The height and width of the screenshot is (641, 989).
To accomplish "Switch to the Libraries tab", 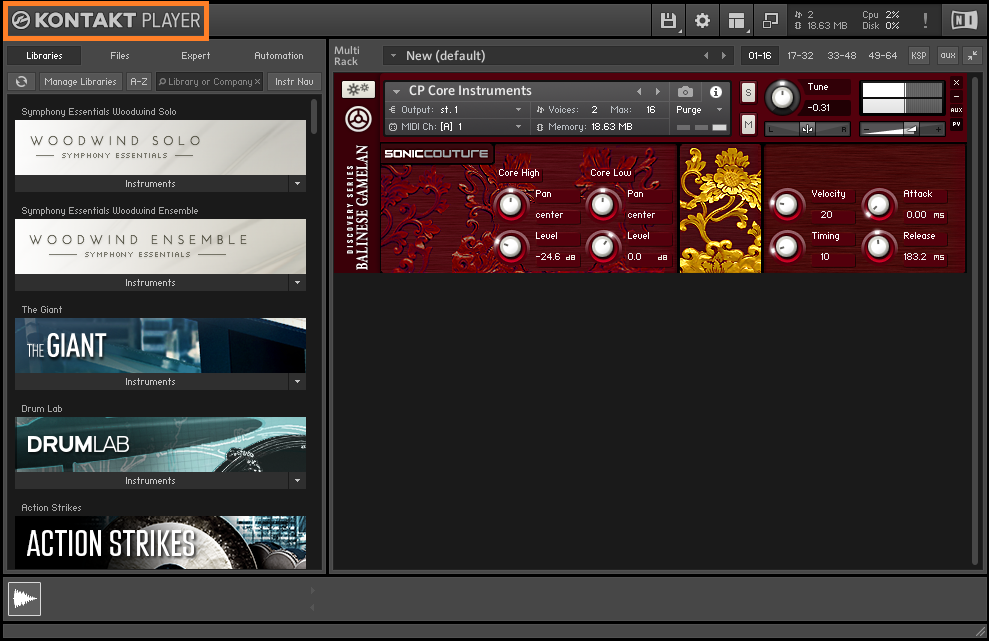I will 44,56.
